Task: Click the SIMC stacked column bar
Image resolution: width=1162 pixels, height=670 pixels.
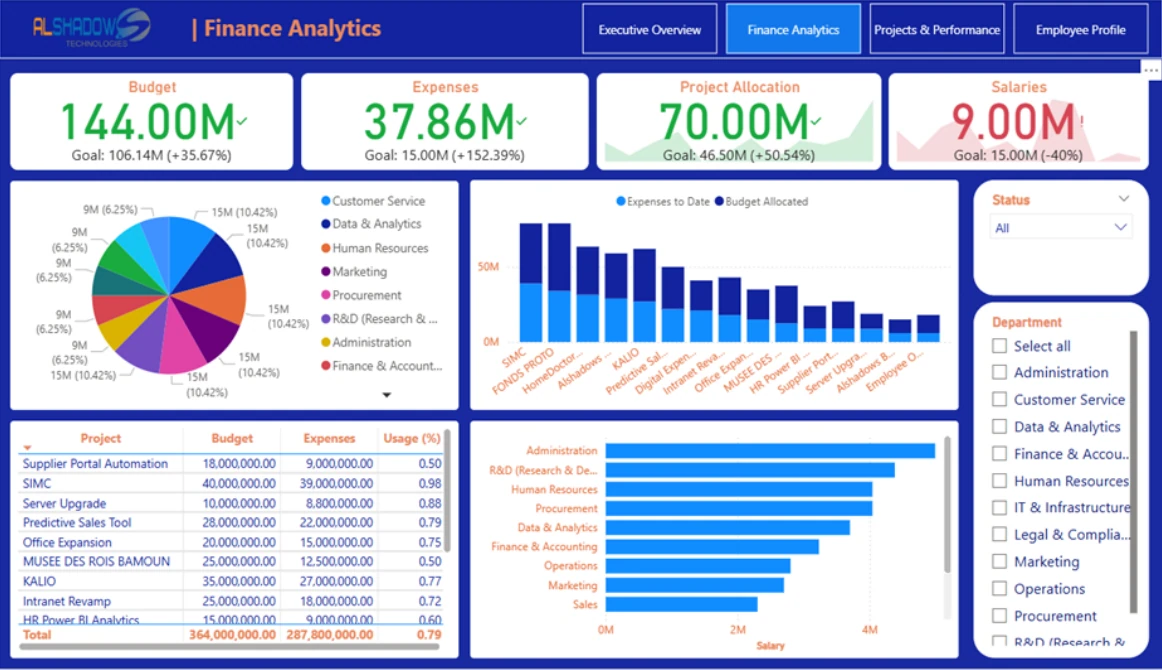Action: pyautogui.click(x=531, y=282)
